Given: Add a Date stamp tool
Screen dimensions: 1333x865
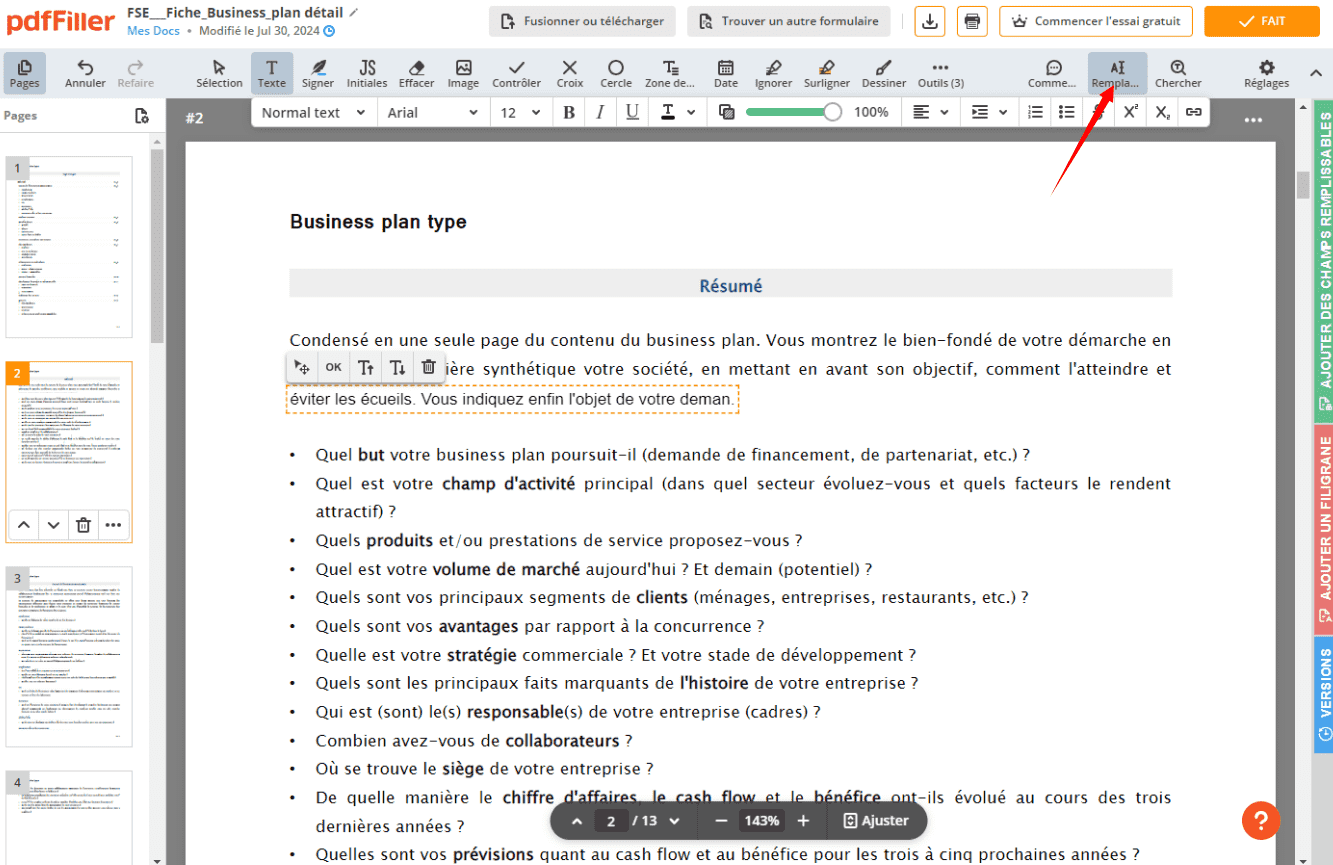Looking at the screenshot, I should [726, 73].
